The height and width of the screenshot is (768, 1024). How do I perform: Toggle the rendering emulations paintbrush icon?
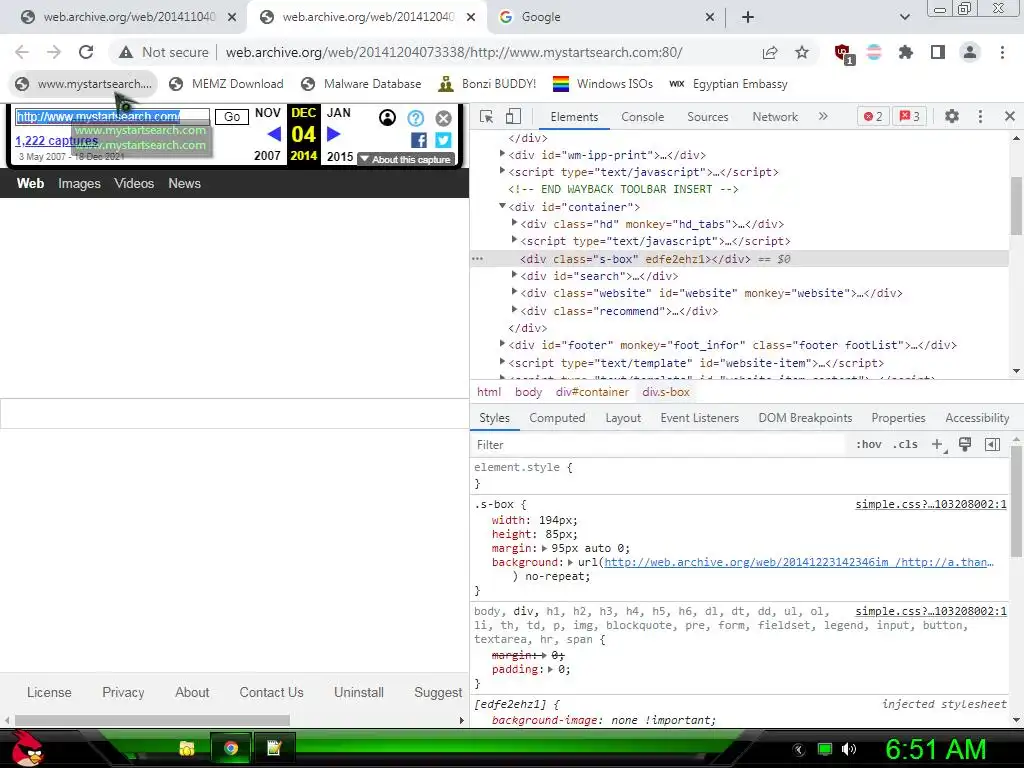[x=965, y=444]
